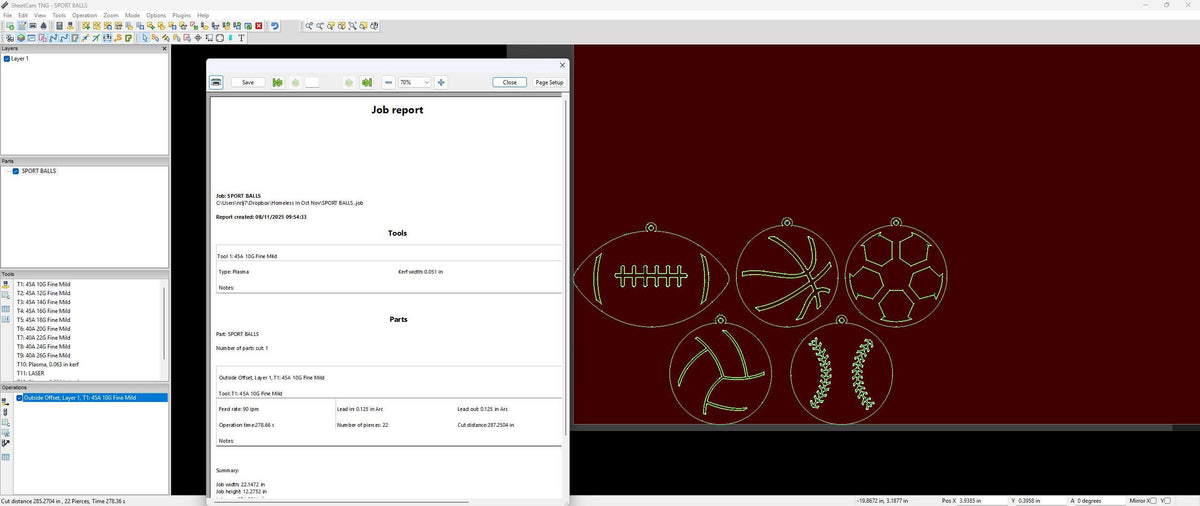This screenshot has width=1200, height=506.
Task: Click the Save button in Job report
Action: point(248,82)
